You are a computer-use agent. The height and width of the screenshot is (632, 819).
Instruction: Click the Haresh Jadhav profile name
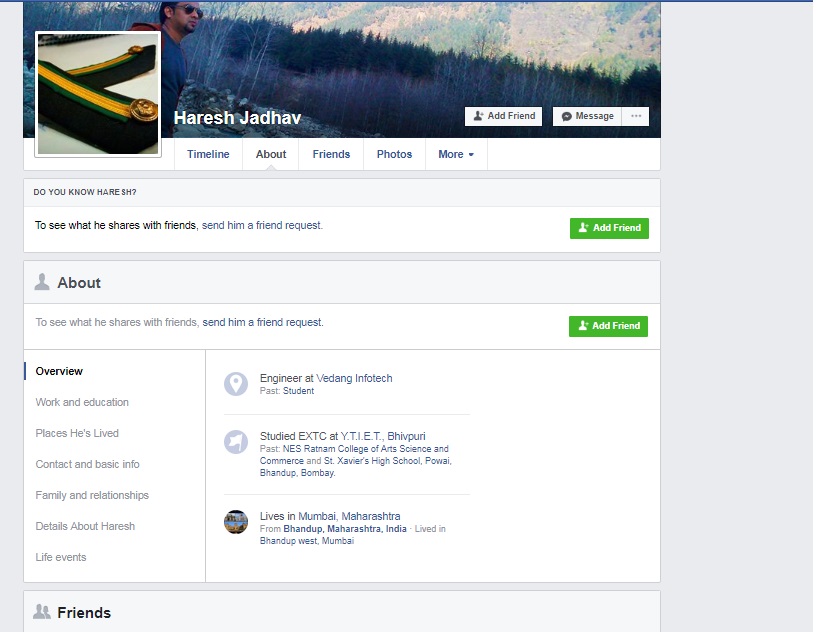[x=237, y=118]
